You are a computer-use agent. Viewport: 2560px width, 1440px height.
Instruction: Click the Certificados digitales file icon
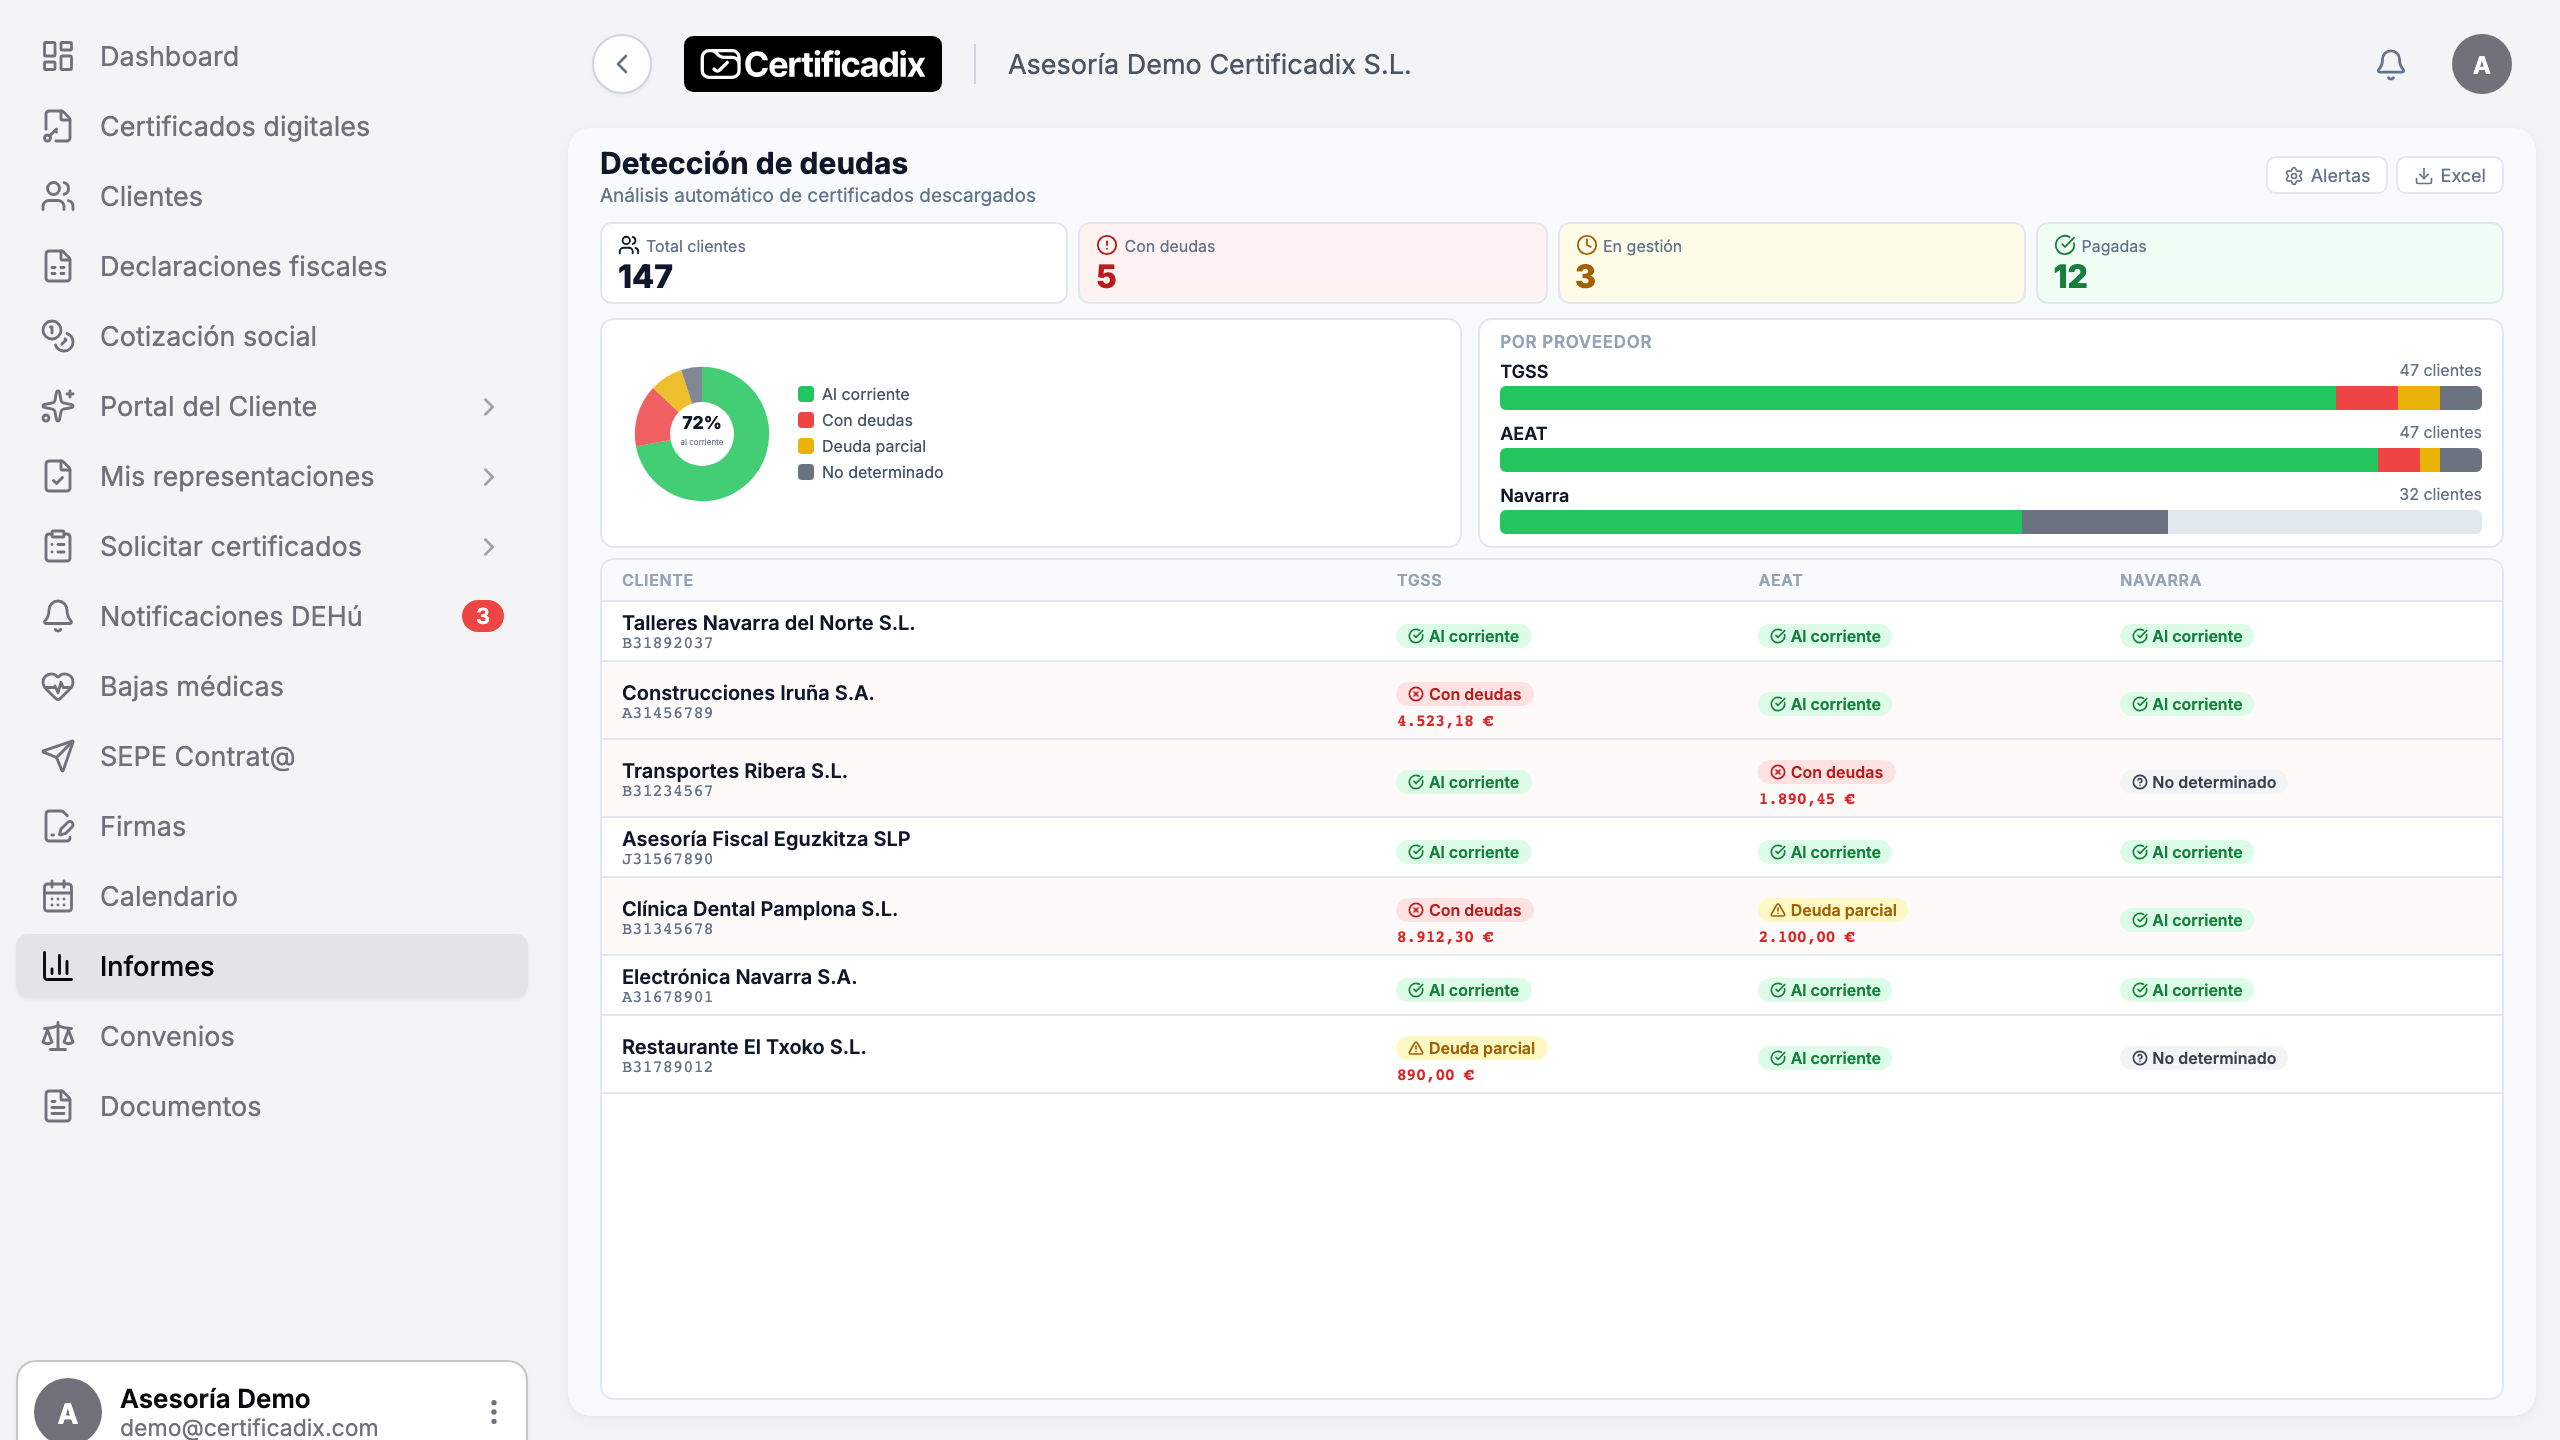coord(58,126)
